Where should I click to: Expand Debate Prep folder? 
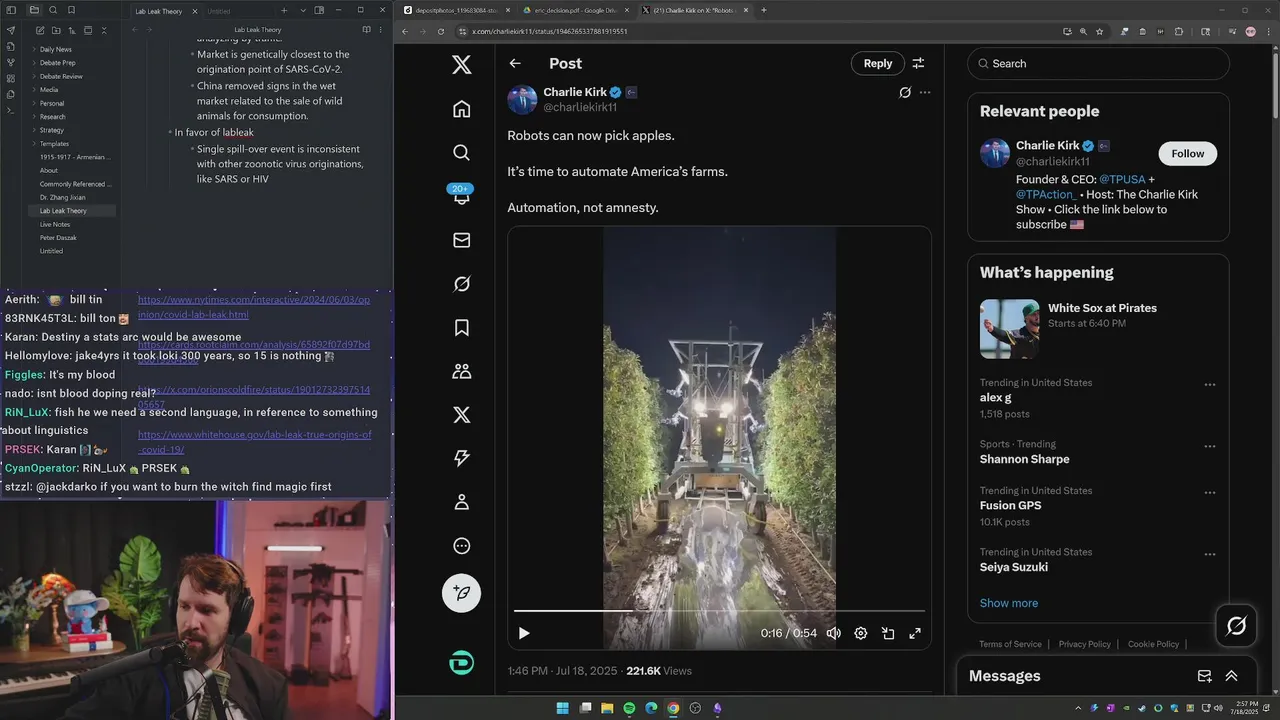coord(57,63)
